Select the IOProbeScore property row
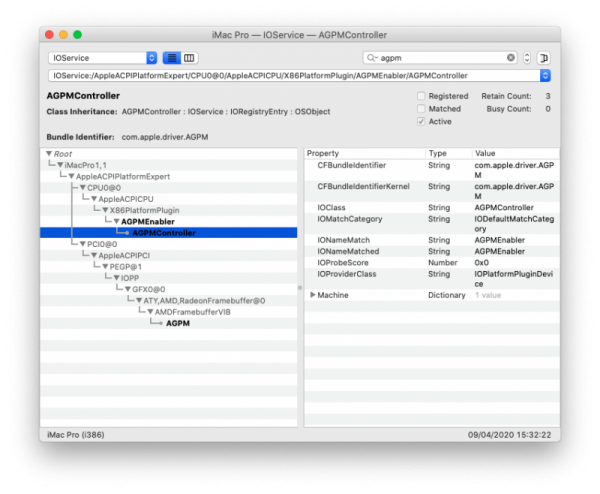 click(x=432, y=262)
